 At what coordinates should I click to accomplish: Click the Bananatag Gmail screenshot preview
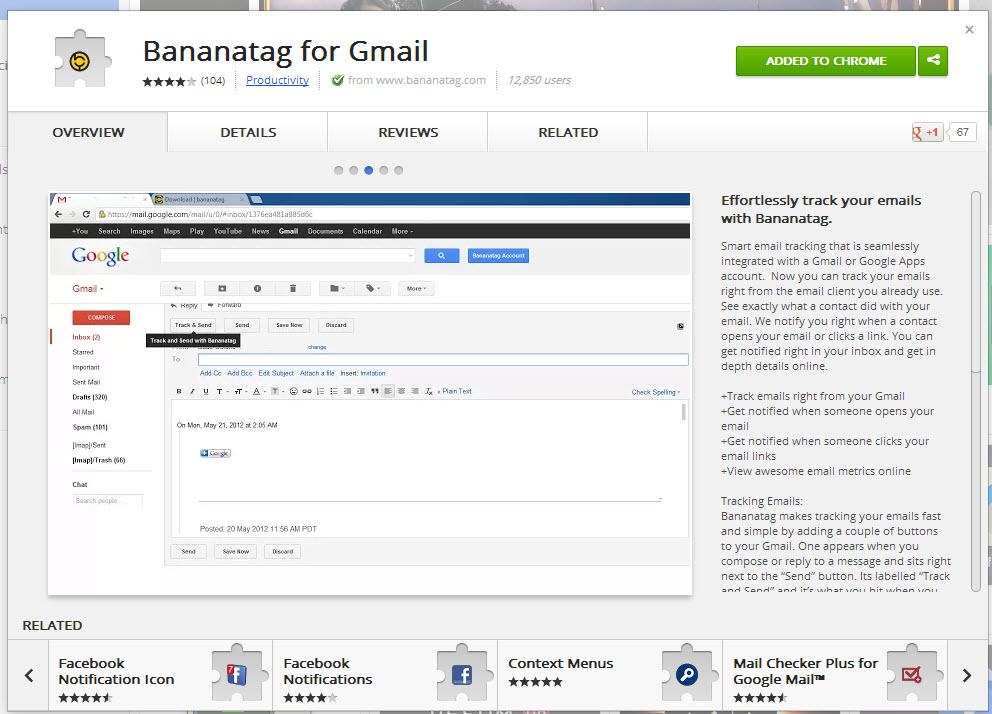(370, 390)
